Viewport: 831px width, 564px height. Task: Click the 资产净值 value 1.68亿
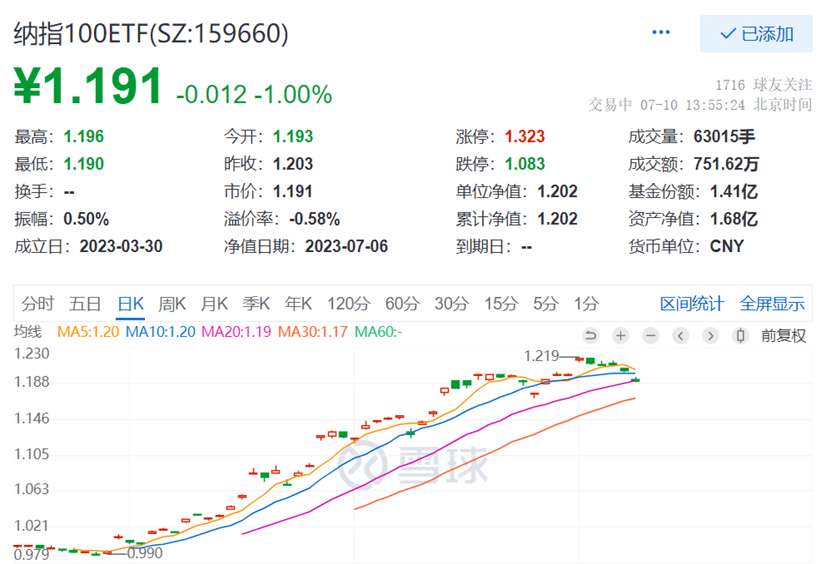(x=733, y=219)
